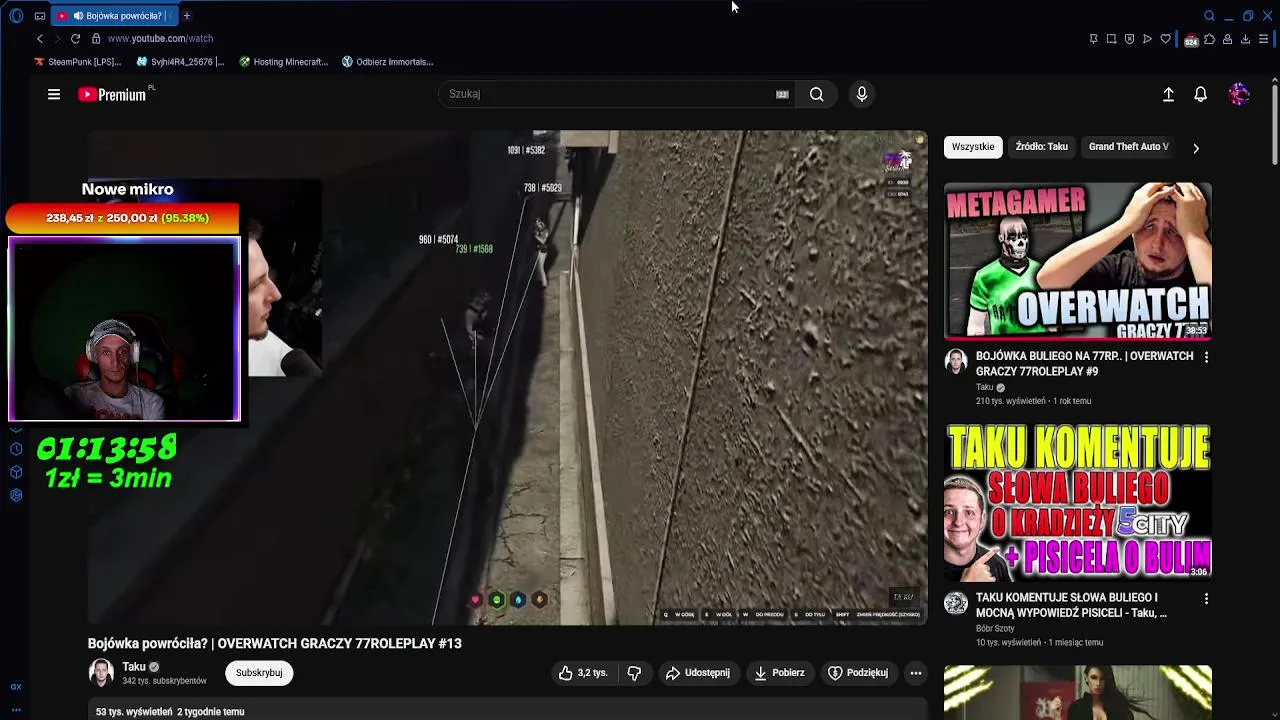The image size is (1280, 720).
Task: Select the Grand Theft Auto V chip
Action: [1128, 147]
